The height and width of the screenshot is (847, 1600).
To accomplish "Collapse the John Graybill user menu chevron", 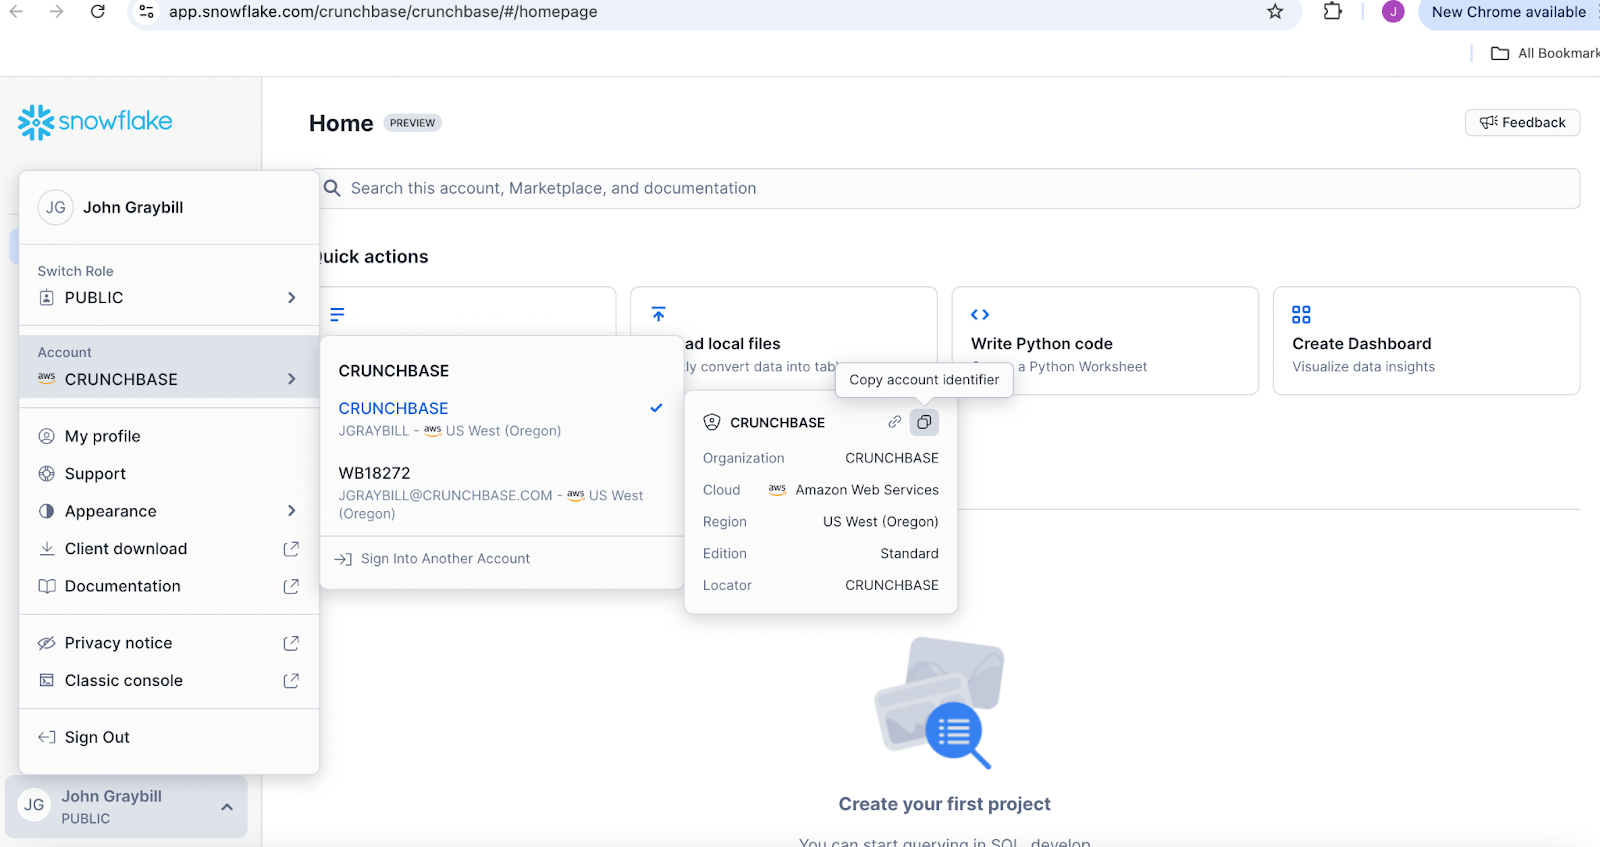I will coord(227,807).
